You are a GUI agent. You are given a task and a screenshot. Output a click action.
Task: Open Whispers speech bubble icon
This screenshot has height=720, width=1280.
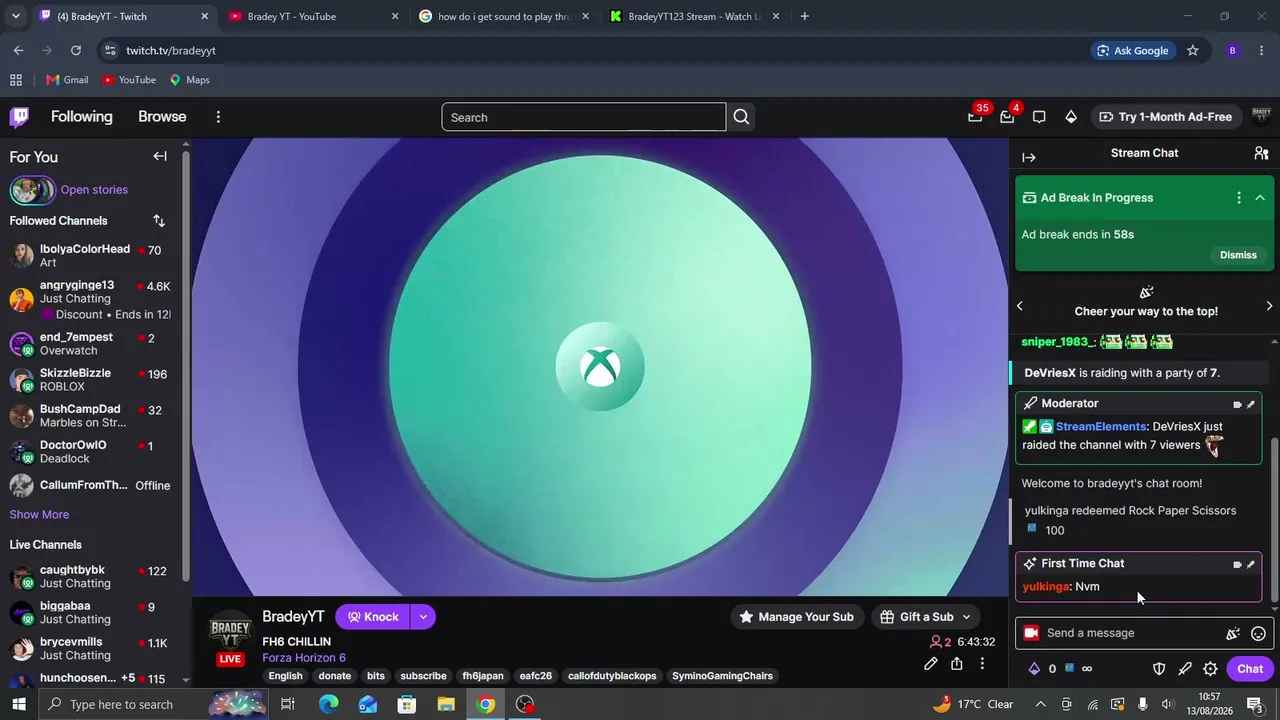(1039, 117)
